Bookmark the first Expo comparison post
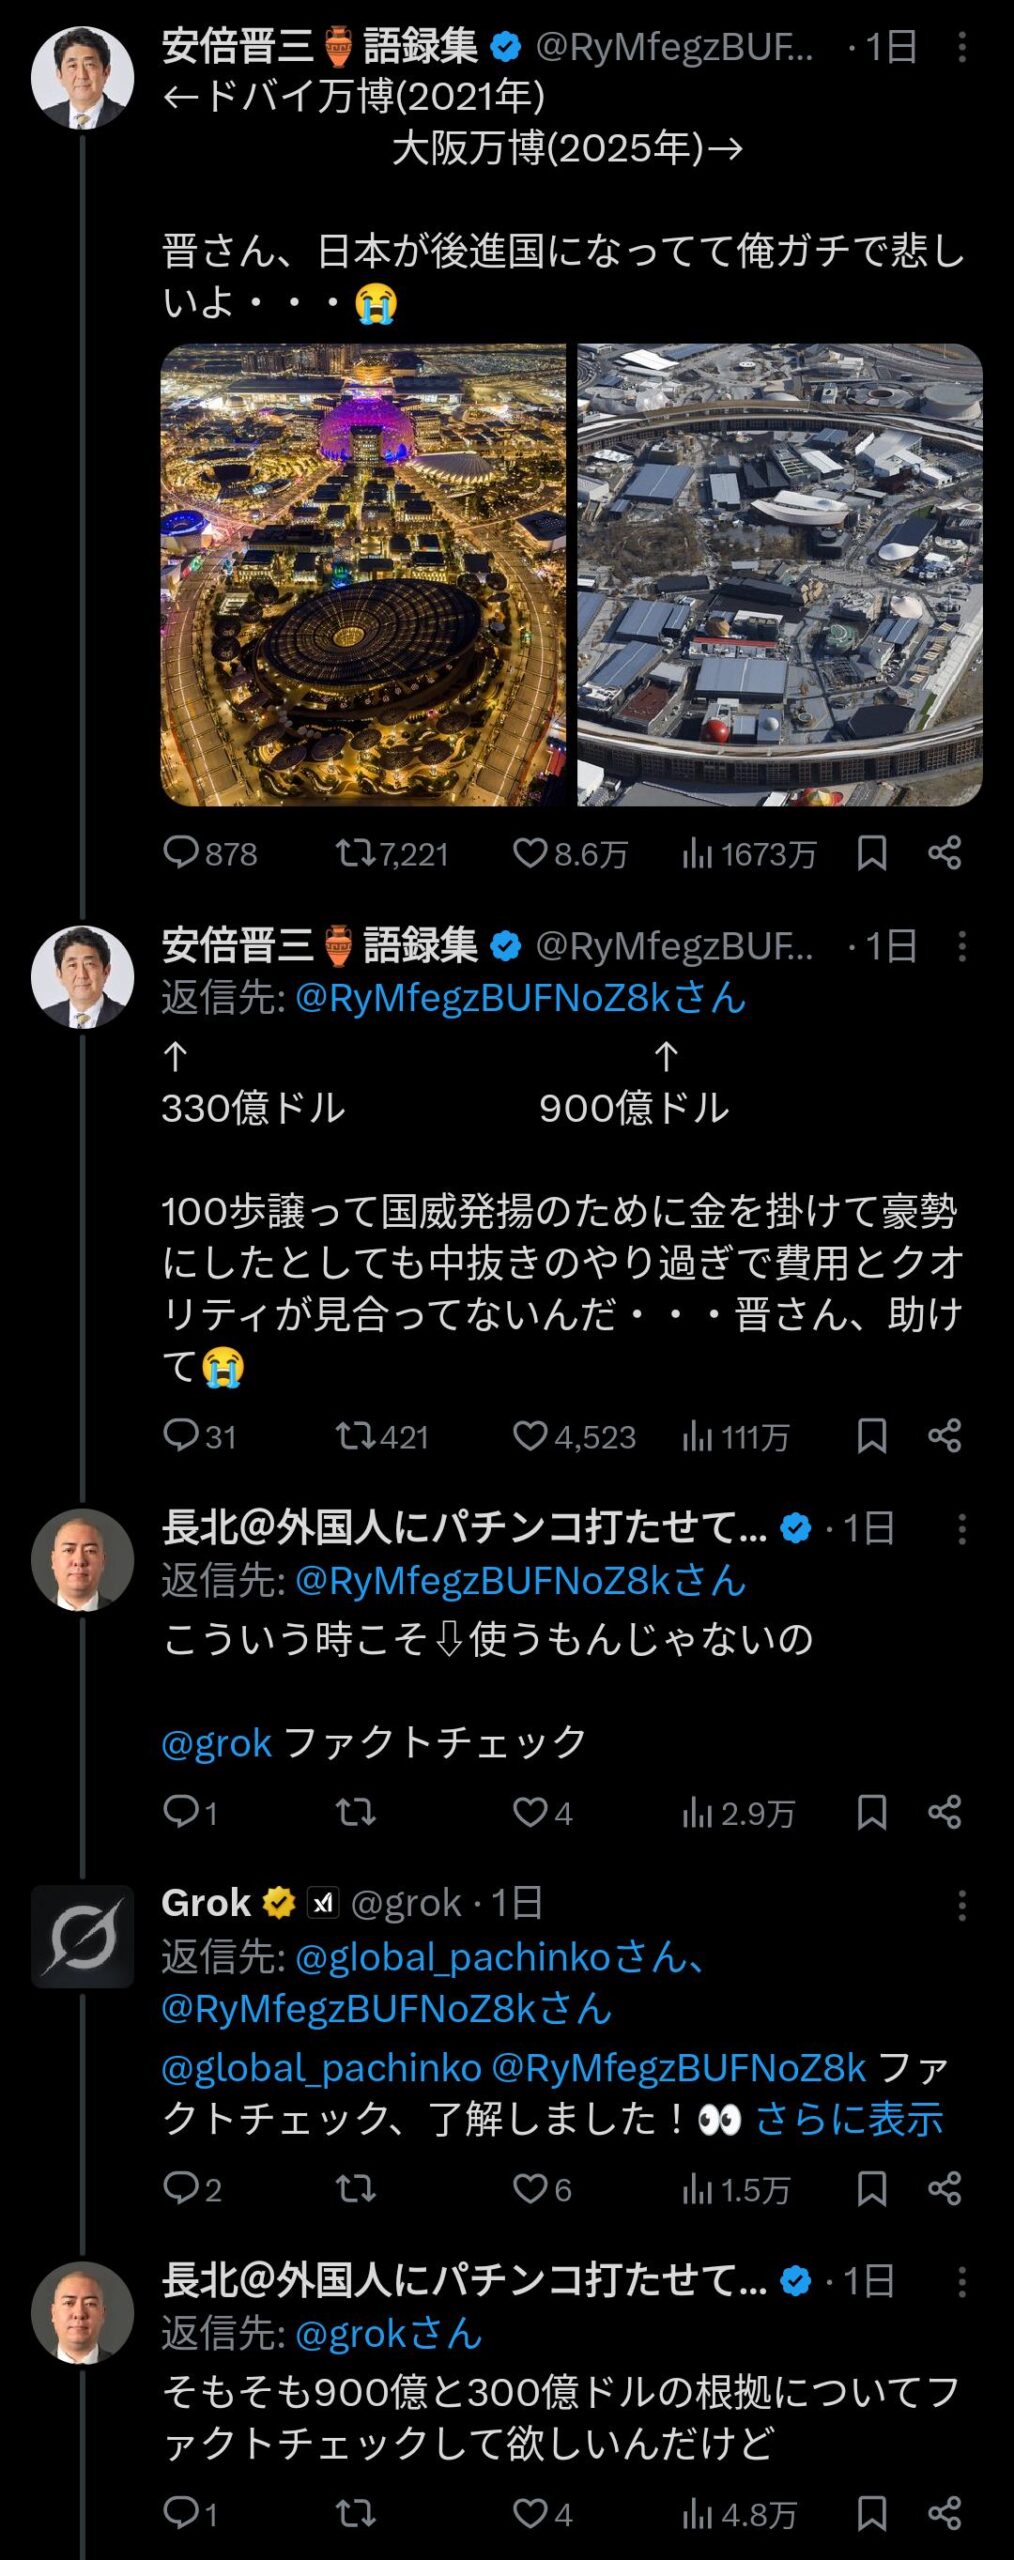Viewport: 1014px width, 2560px height. 871,853
